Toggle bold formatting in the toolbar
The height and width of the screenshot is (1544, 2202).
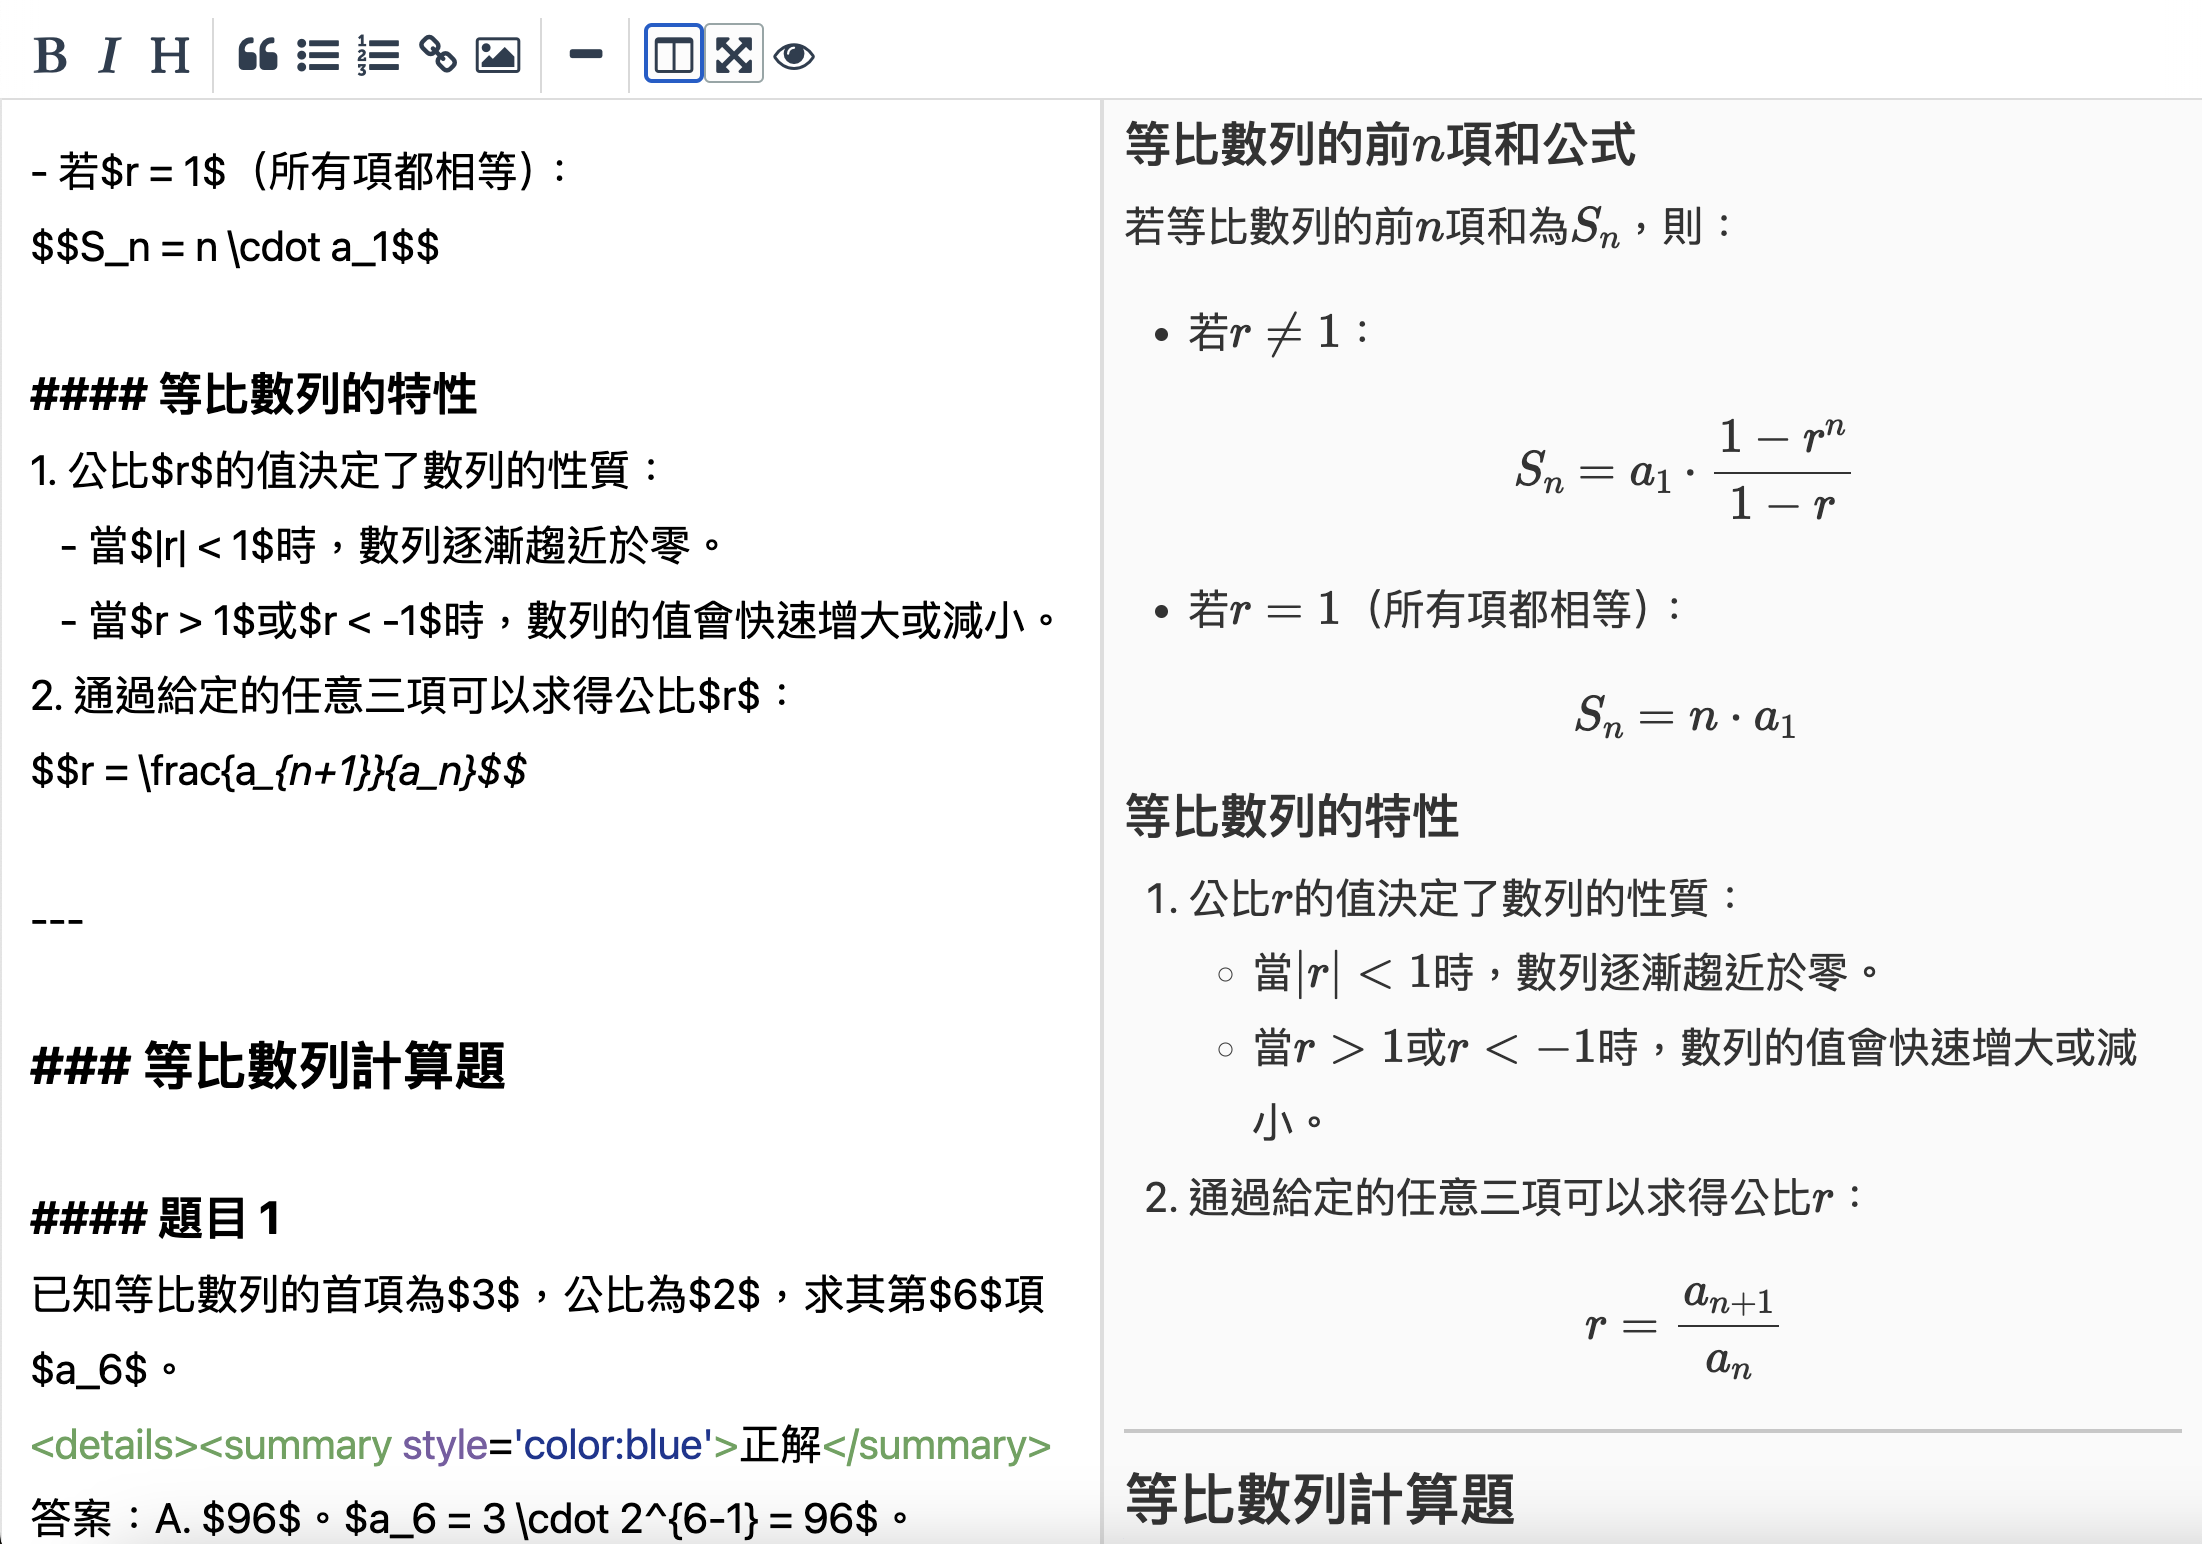(50, 55)
